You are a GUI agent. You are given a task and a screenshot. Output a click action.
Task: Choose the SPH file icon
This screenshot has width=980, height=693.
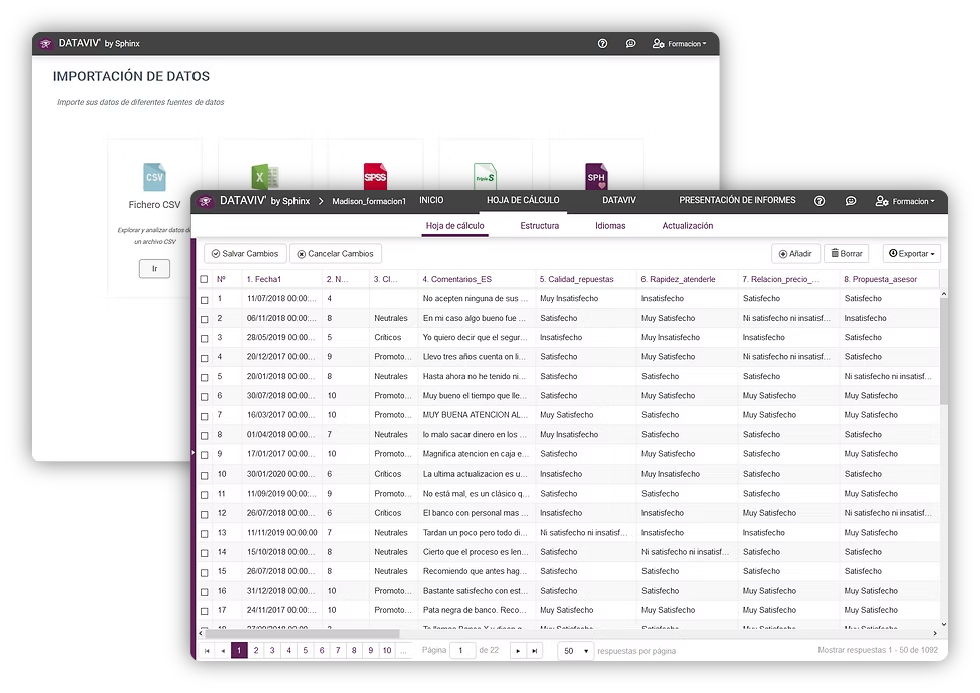click(596, 177)
